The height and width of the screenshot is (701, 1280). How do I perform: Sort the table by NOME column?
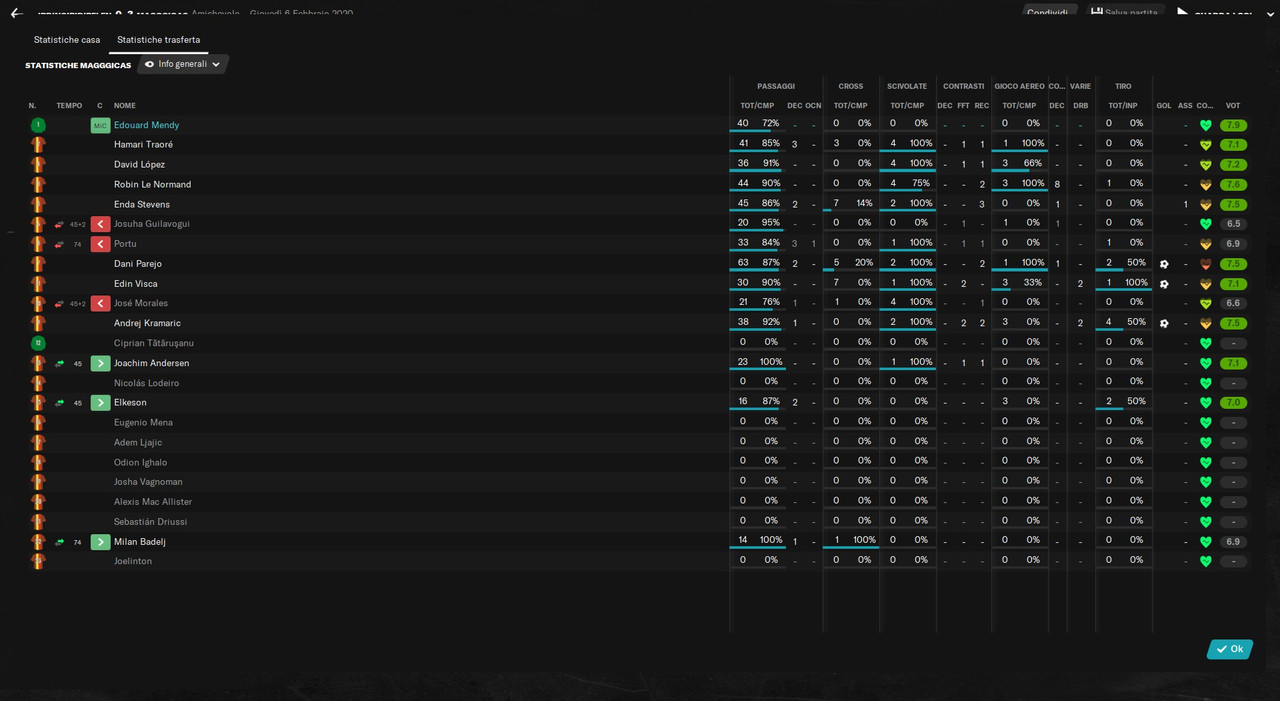click(x=125, y=106)
